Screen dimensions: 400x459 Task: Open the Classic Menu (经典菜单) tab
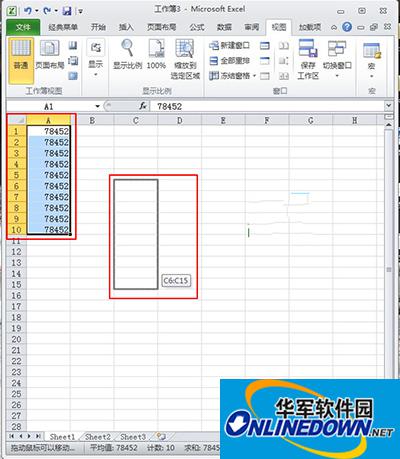(63, 27)
